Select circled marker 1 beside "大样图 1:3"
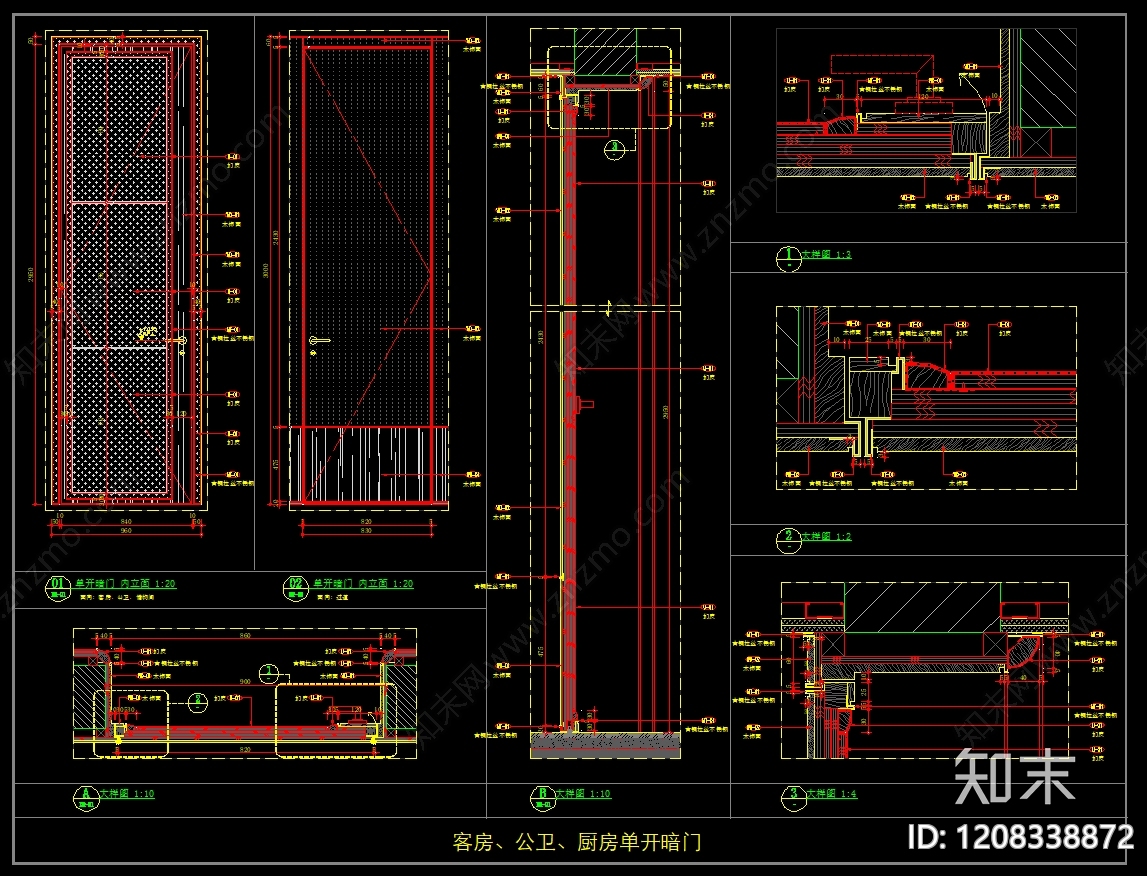 (789, 257)
